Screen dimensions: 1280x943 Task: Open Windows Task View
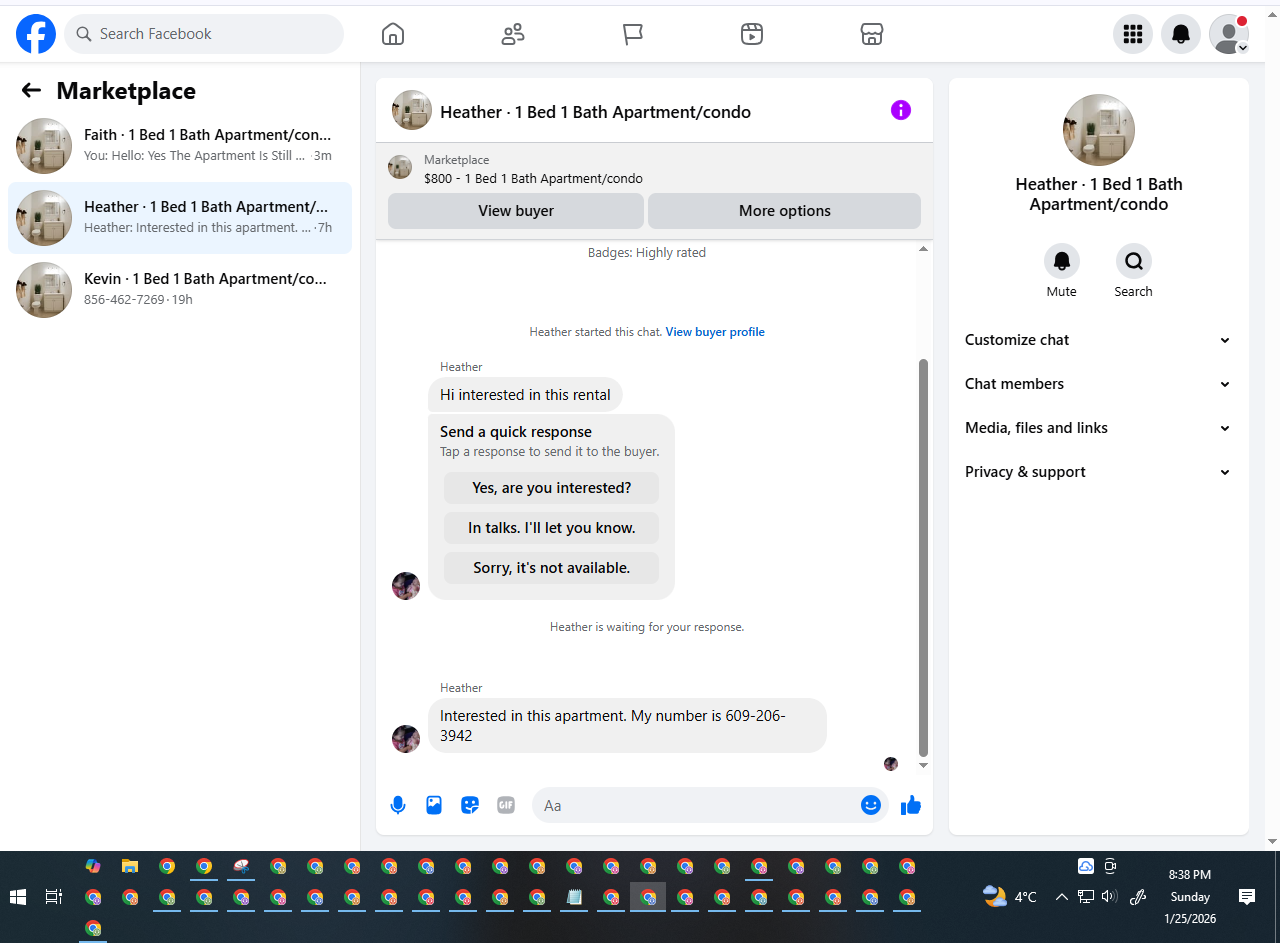coord(54,897)
